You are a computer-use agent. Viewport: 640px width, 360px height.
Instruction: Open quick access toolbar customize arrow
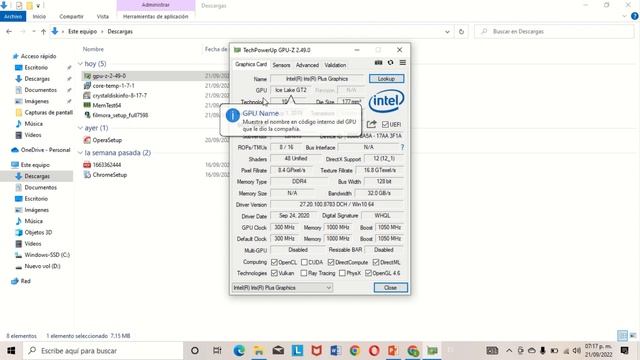click(38, 6)
